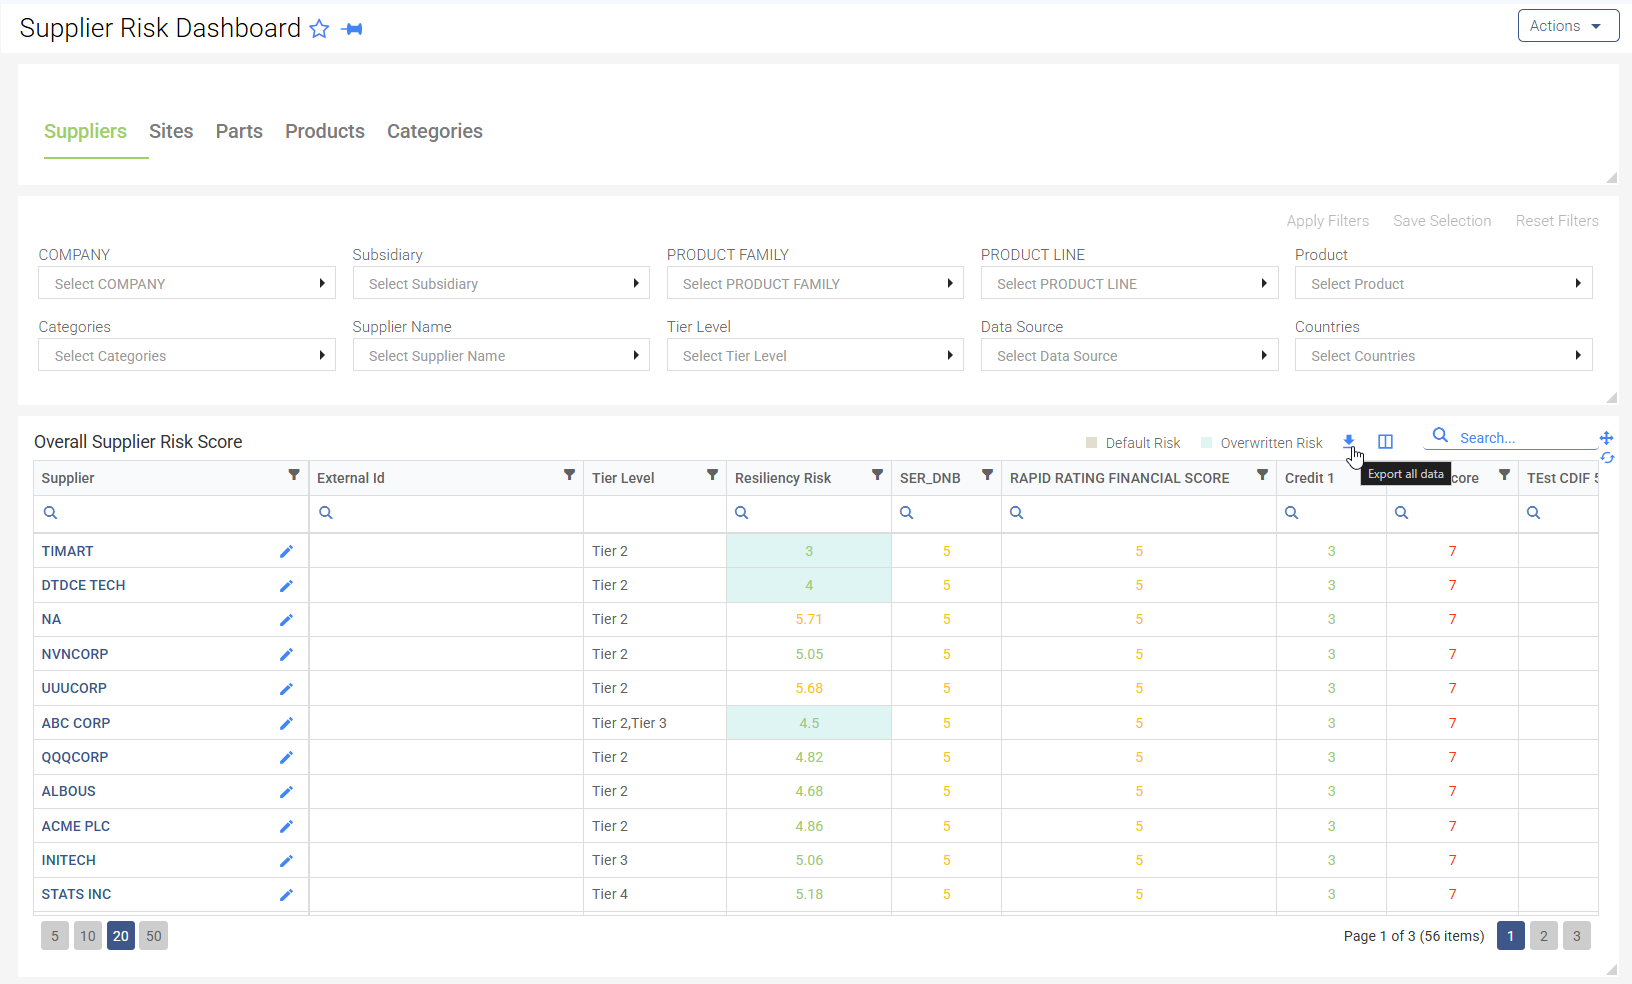This screenshot has height=984, width=1632.
Task: Click the Apply Filters button
Action: [x=1327, y=221]
